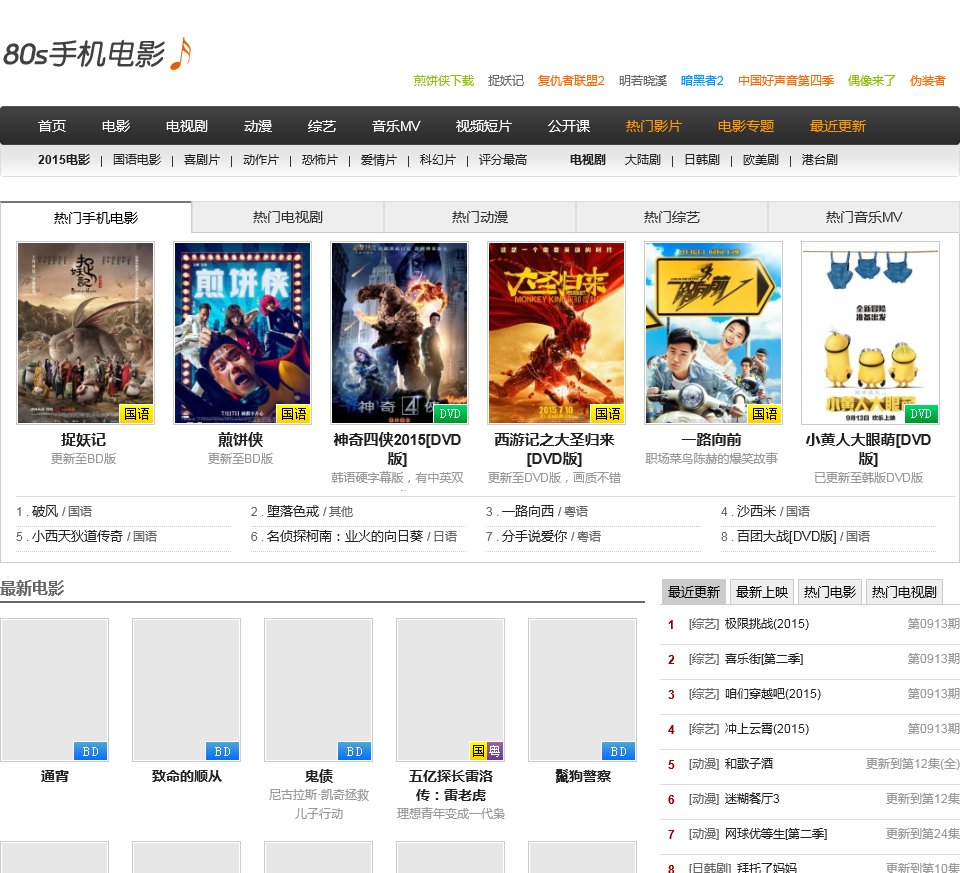The width and height of the screenshot is (960, 873).
Task: Filter by 2015电影 in sub navigation
Action: point(64,160)
